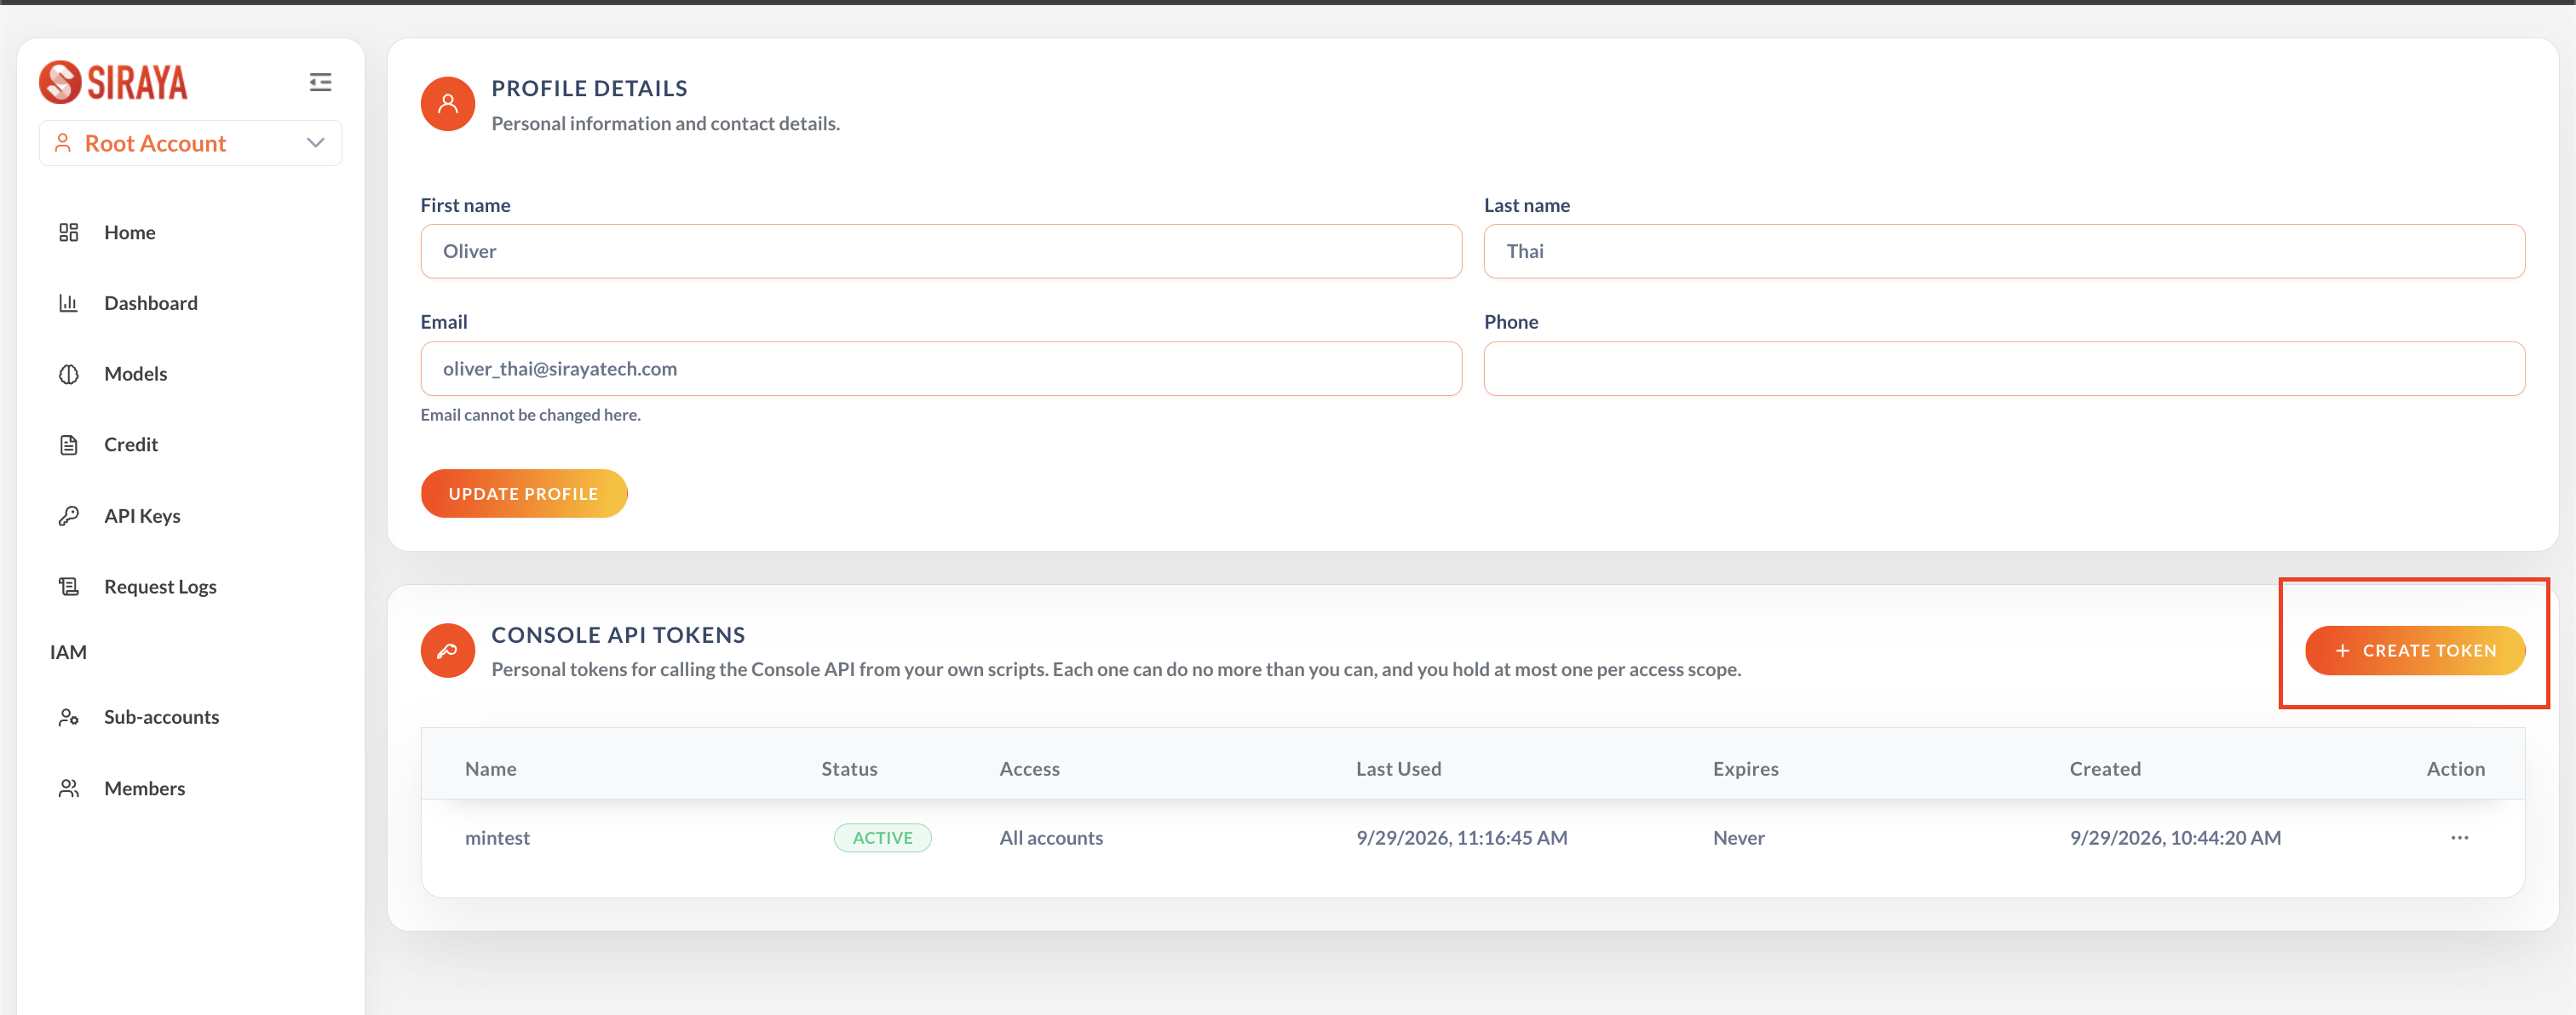Open actions menu for mintest token
This screenshot has width=2576, height=1015.
point(2459,838)
